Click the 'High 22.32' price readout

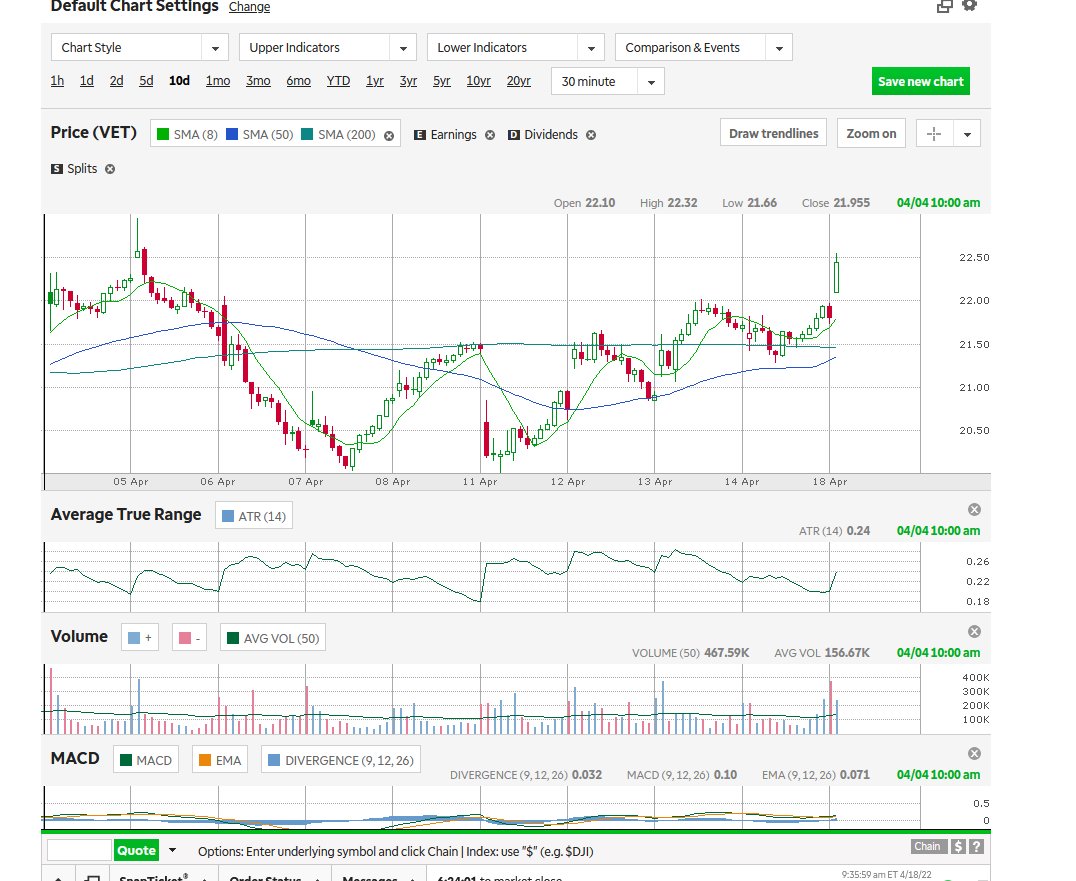pos(668,203)
